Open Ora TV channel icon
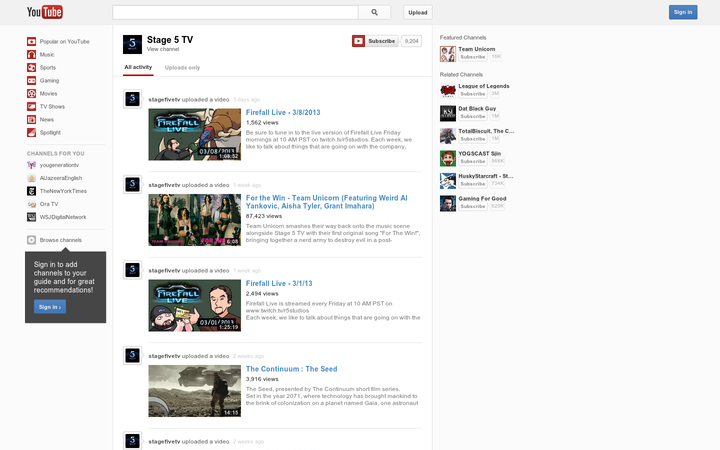720x450 pixels. pos(31,204)
